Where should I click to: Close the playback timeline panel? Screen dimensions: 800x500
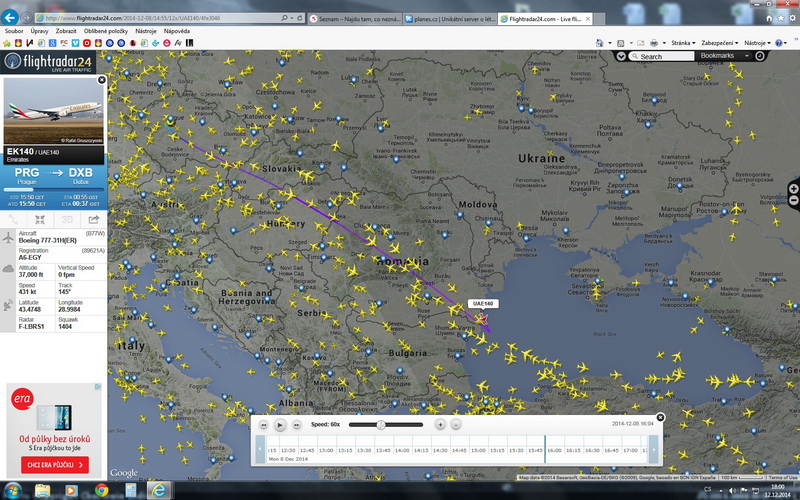[660, 417]
